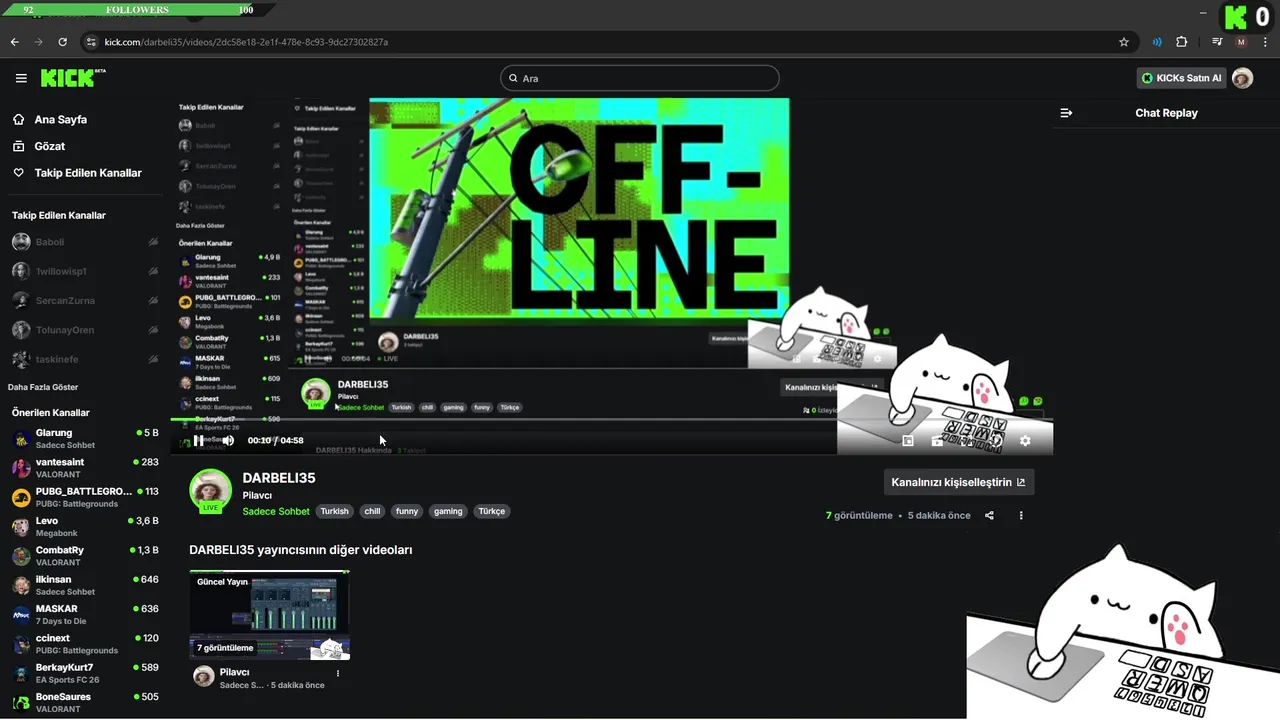
Task: Select the chill tag
Action: pos(372,511)
